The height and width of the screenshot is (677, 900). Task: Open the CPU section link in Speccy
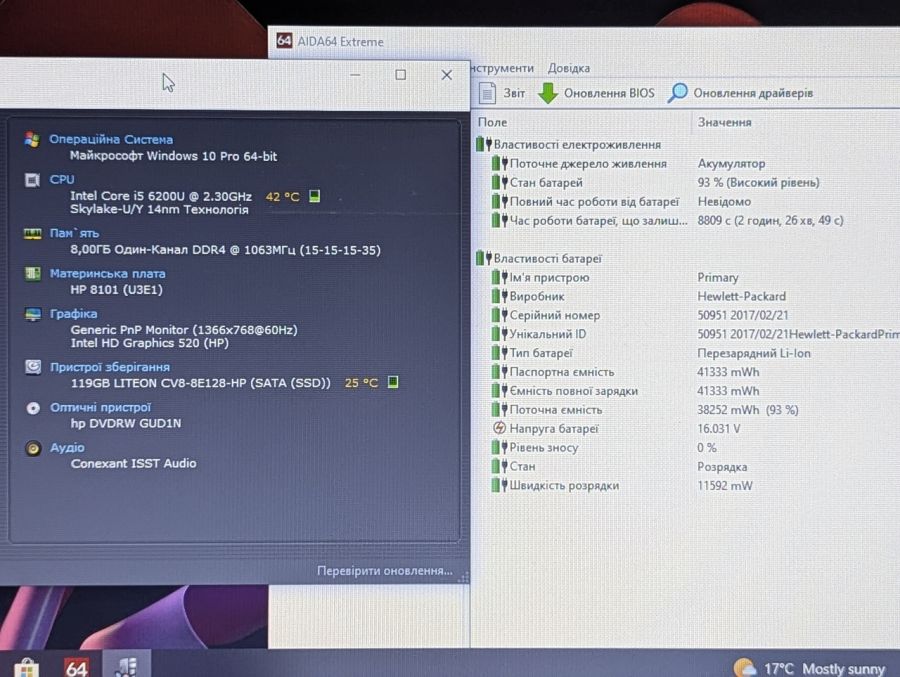pyautogui.click(x=62, y=180)
